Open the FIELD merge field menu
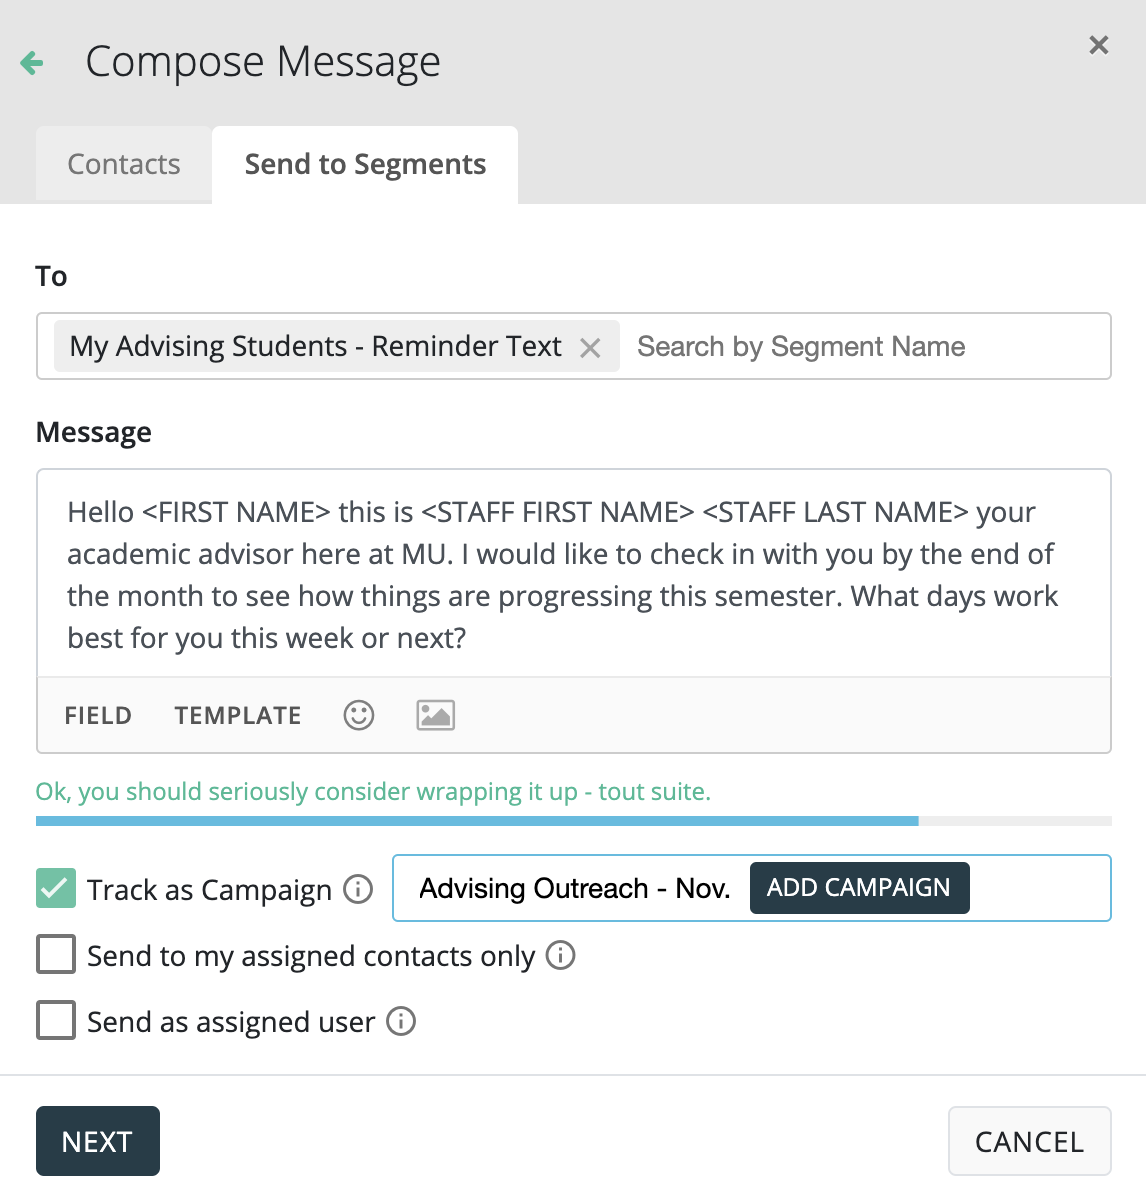The width and height of the screenshot is (1146, 1194). pos(98,716)
